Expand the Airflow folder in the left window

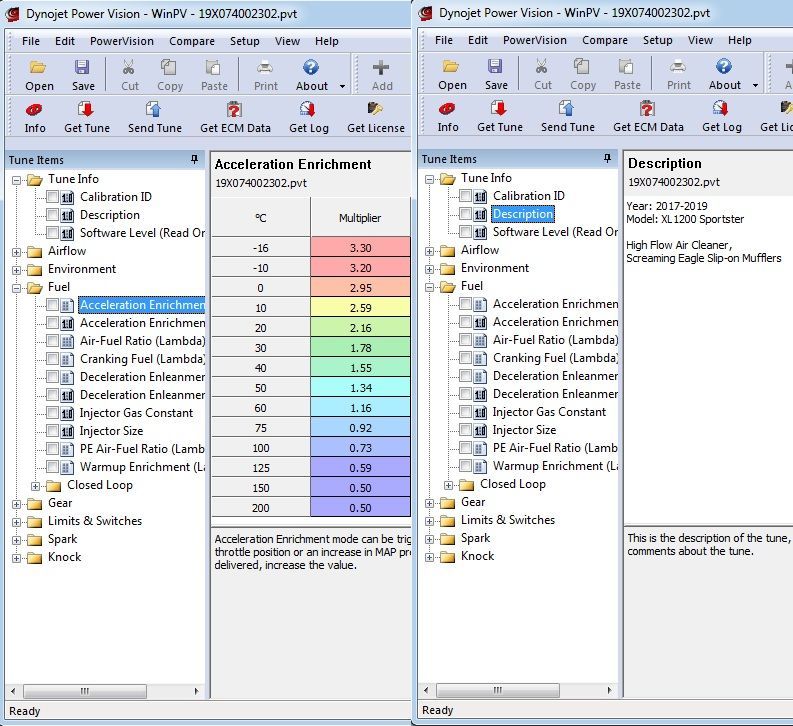pyautogui.click(x=17, y=251)
